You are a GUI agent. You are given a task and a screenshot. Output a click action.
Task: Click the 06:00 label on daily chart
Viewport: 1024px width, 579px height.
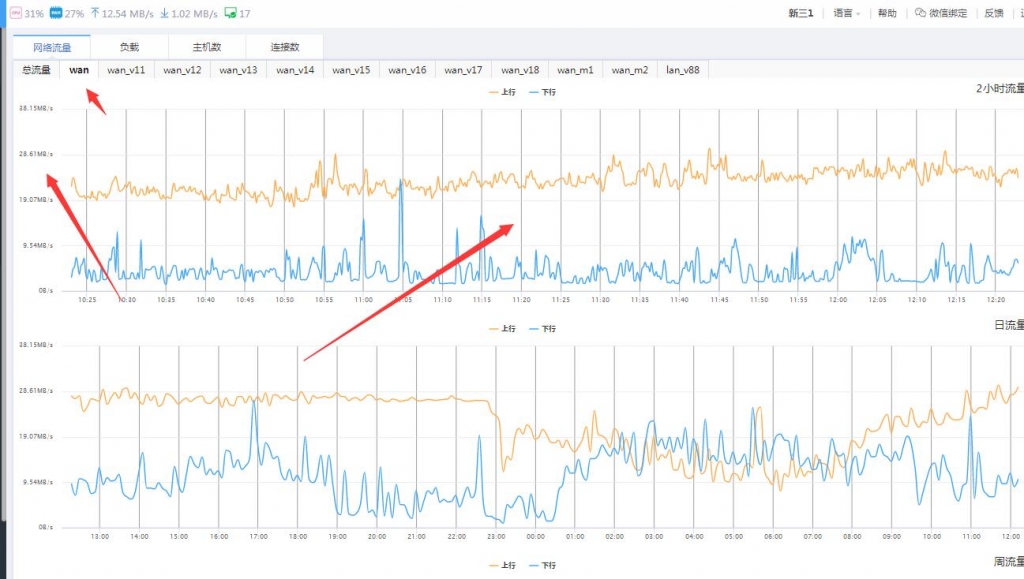pyautogui.click(x=773, y=536)
